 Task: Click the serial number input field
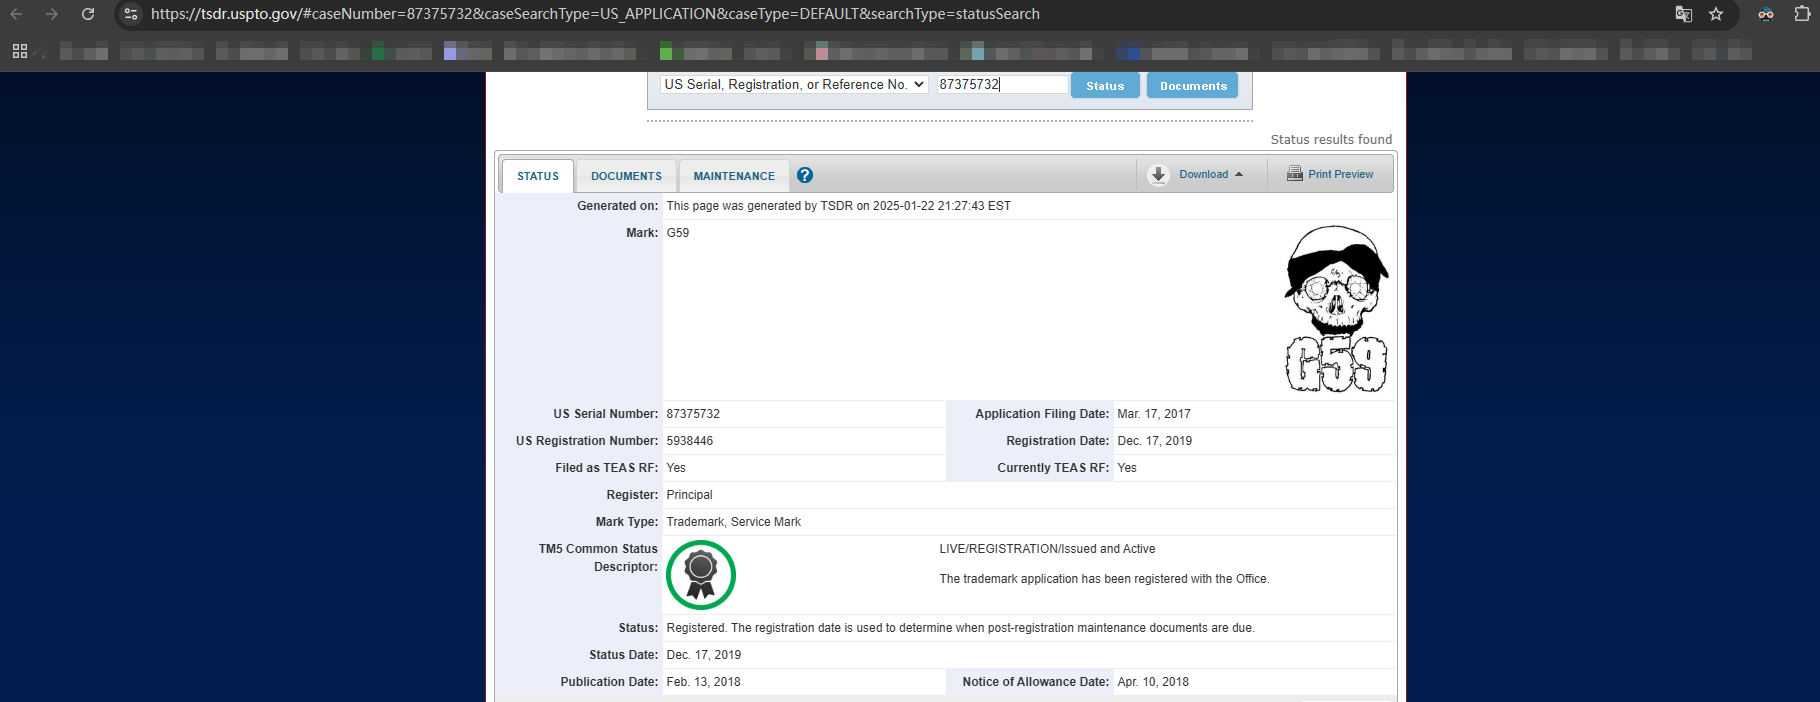1002,85
